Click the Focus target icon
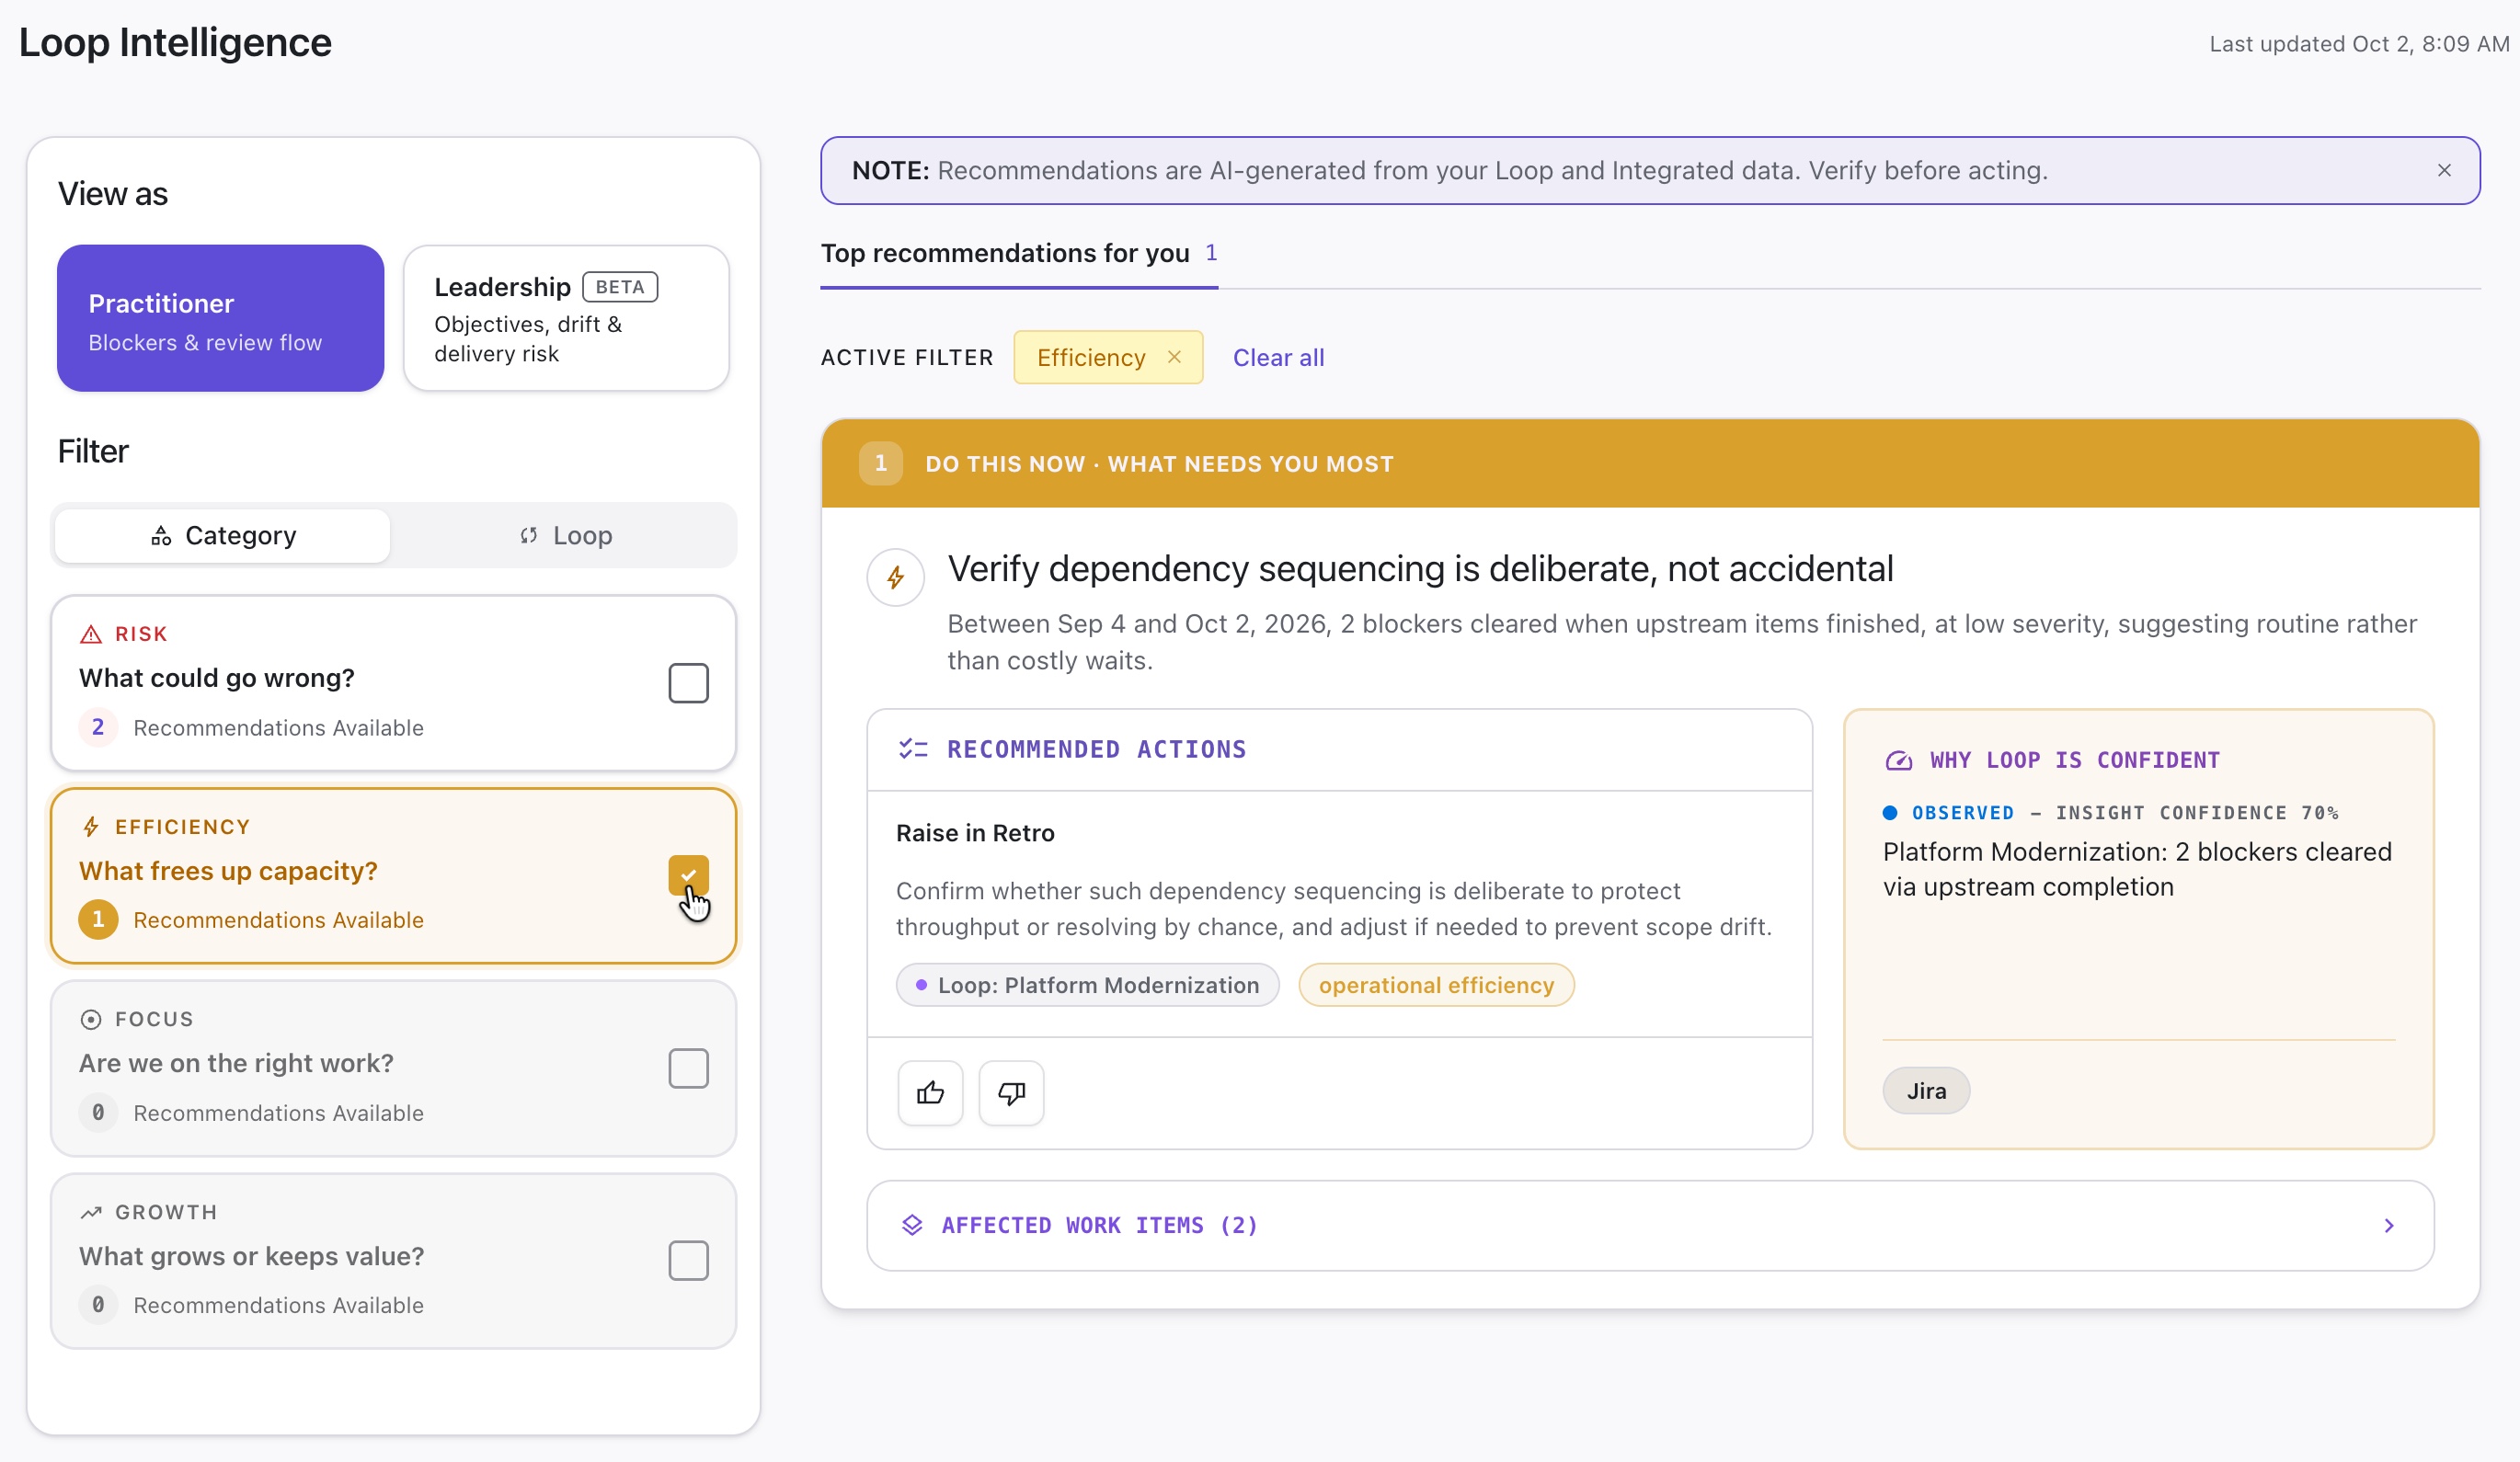This screenshot has height=1462, width=2520. click(x=91, y=1019)
